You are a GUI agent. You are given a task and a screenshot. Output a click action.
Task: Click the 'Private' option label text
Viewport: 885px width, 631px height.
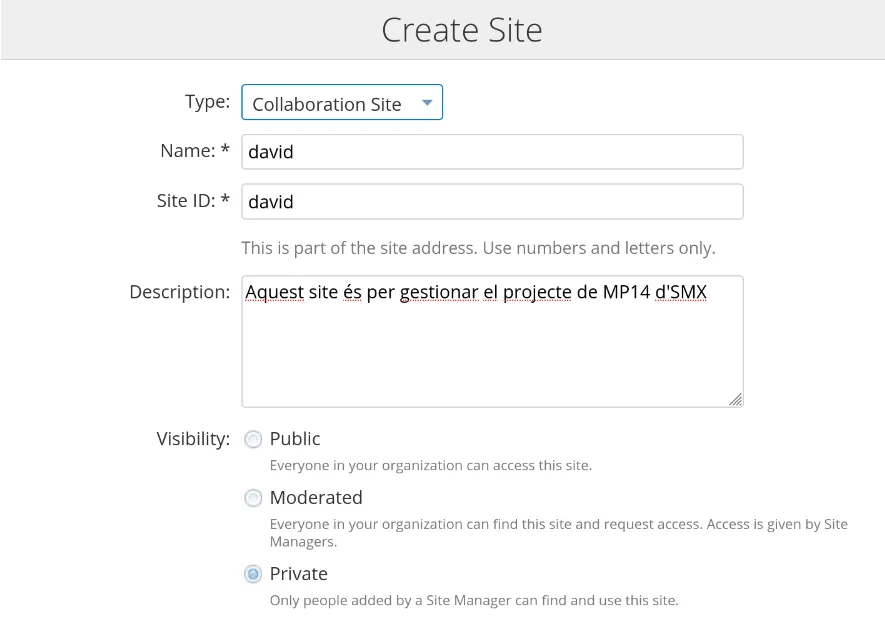299,574
